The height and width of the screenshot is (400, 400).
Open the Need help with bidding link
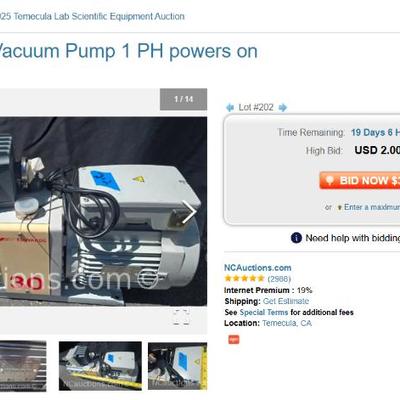click(x=353, y=238)
